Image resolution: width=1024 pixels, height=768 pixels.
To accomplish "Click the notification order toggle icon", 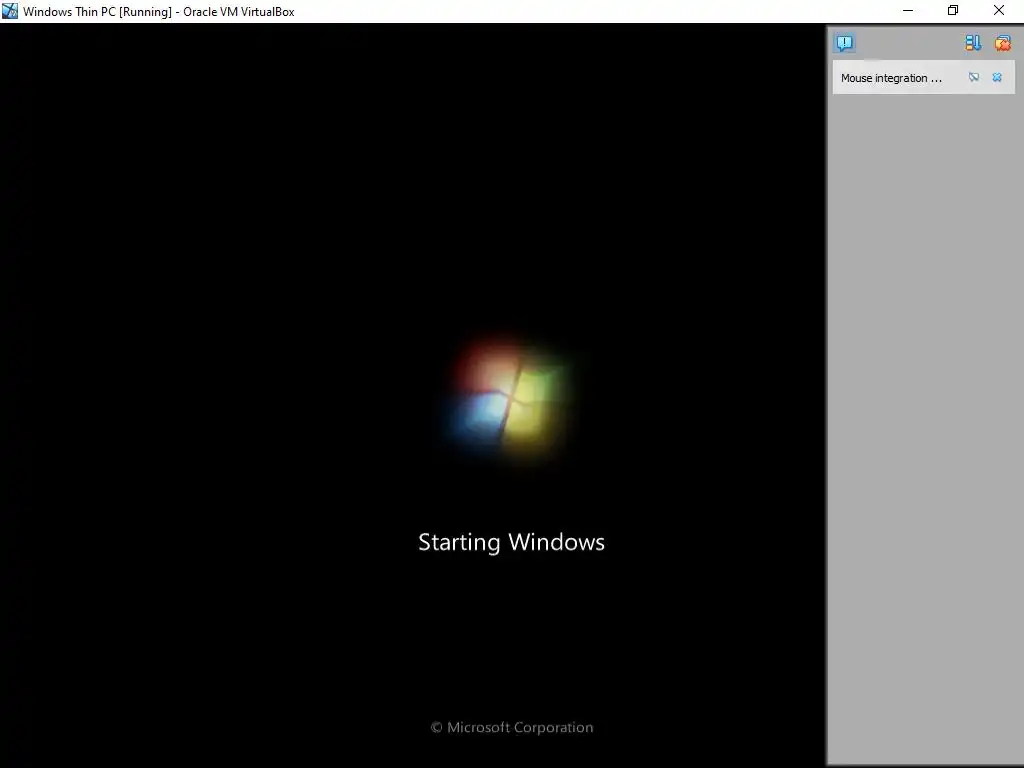I will click(x=973, y=43).
